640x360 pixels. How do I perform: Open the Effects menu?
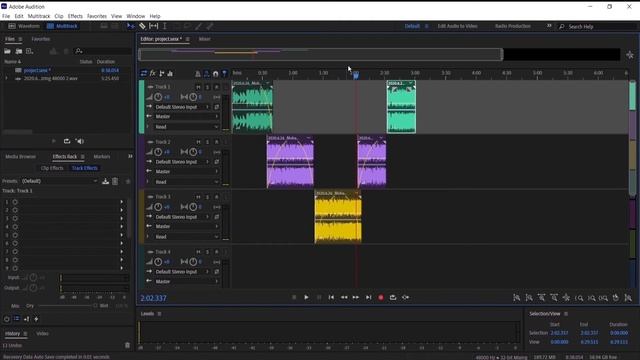[75, 16]
